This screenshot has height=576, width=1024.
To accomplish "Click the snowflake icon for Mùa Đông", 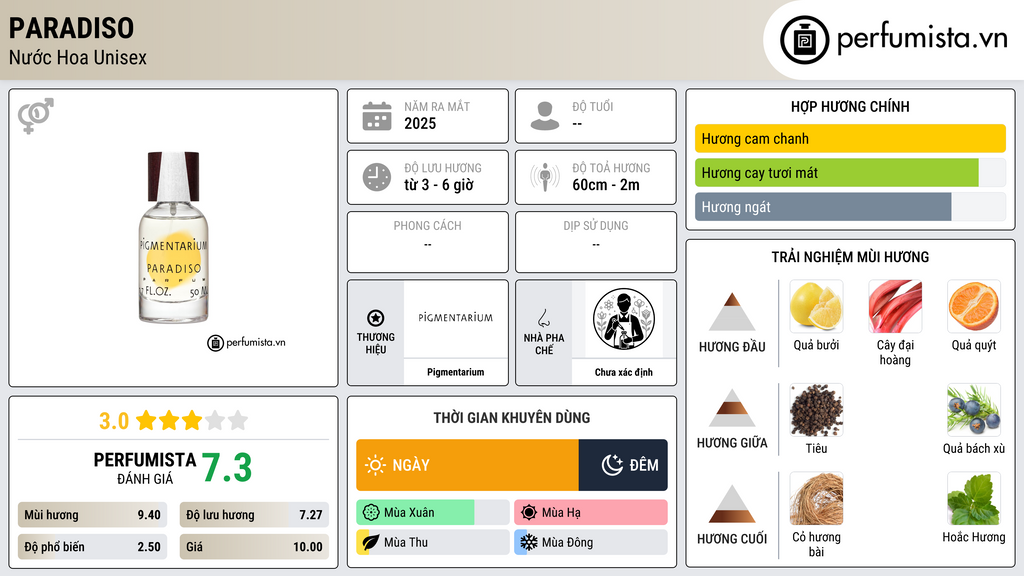I will tap(529, 542).
